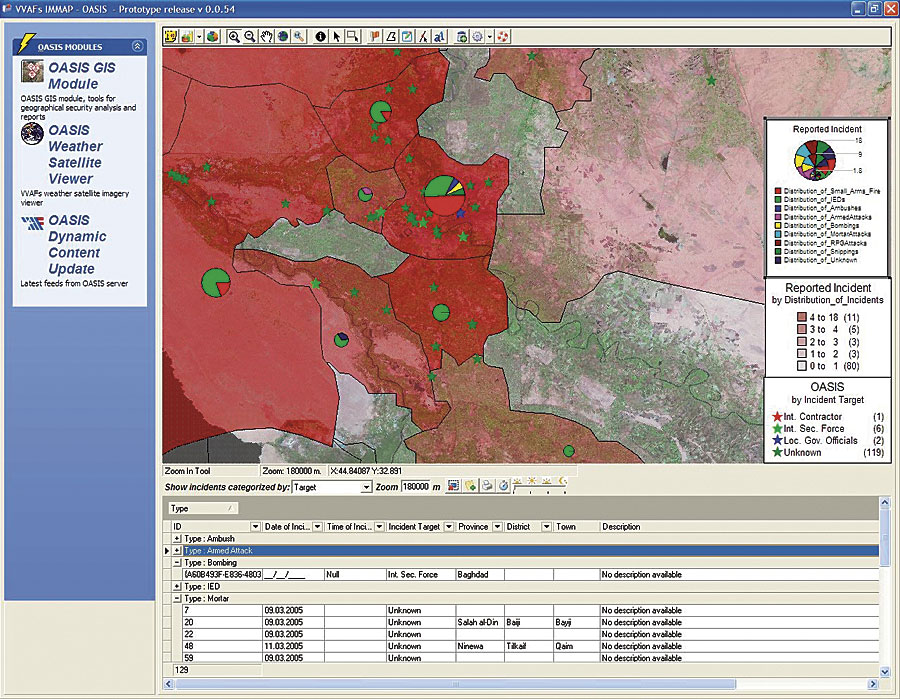Collapse the OASIS Modules panel chevron

pos(137,47)
